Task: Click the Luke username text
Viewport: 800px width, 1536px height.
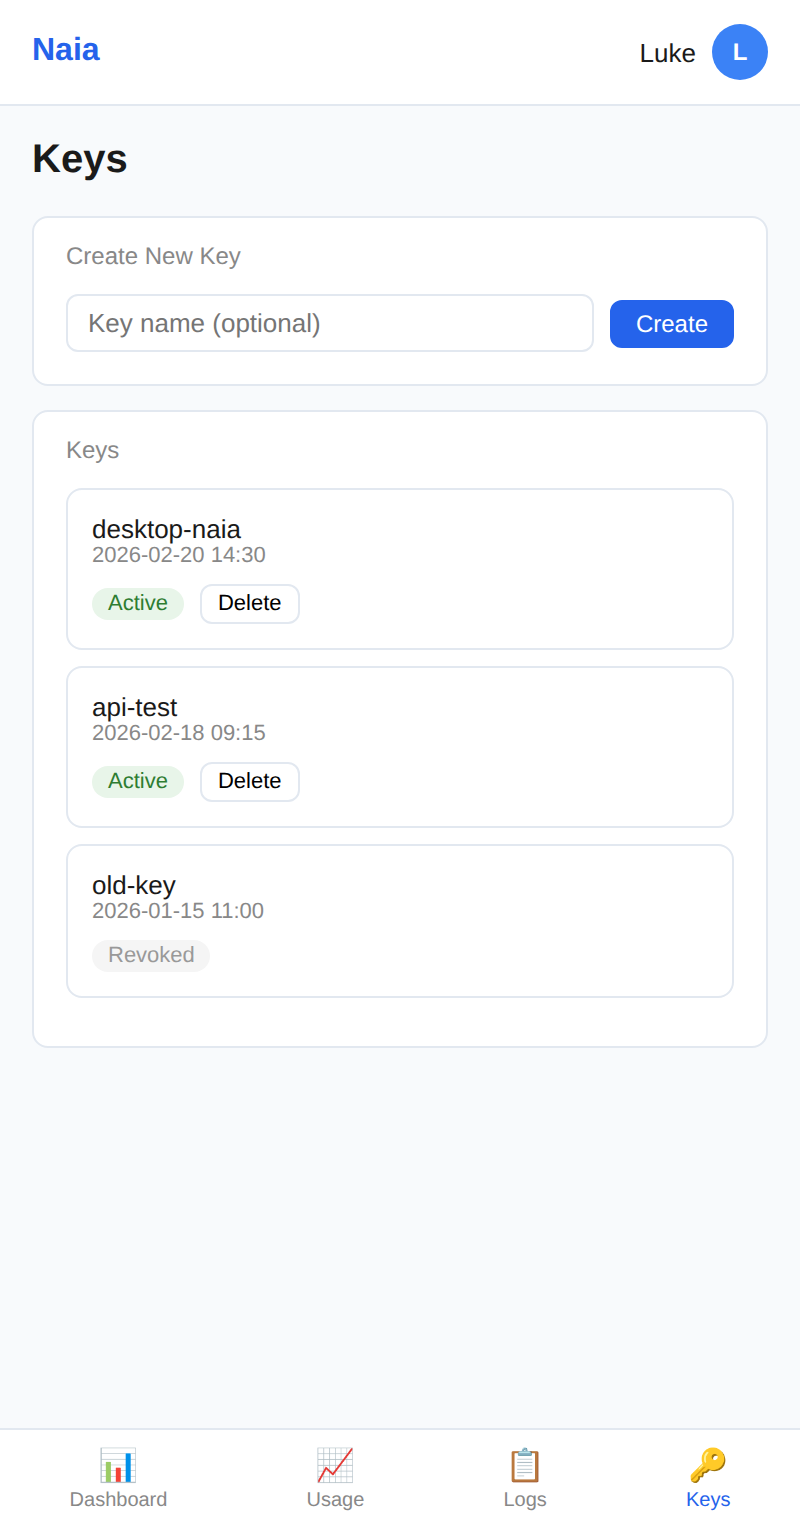Action: tap(667, 53)
